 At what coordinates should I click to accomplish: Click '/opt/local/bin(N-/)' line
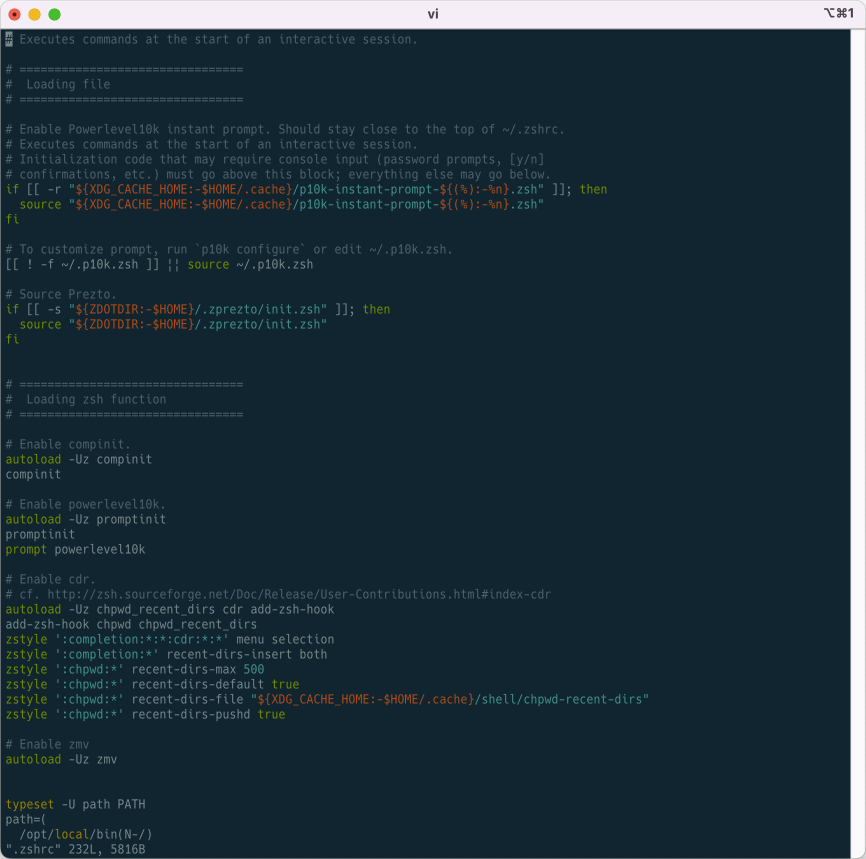tap(86, 834)
